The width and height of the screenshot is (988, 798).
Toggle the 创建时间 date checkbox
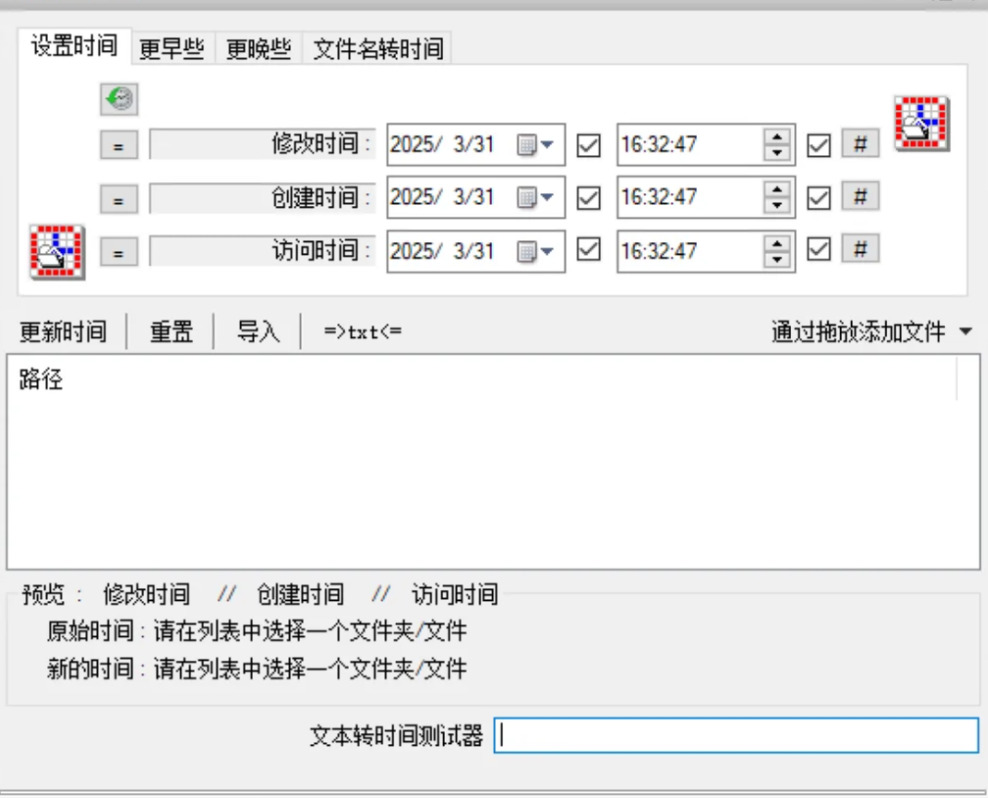(589, 198)
